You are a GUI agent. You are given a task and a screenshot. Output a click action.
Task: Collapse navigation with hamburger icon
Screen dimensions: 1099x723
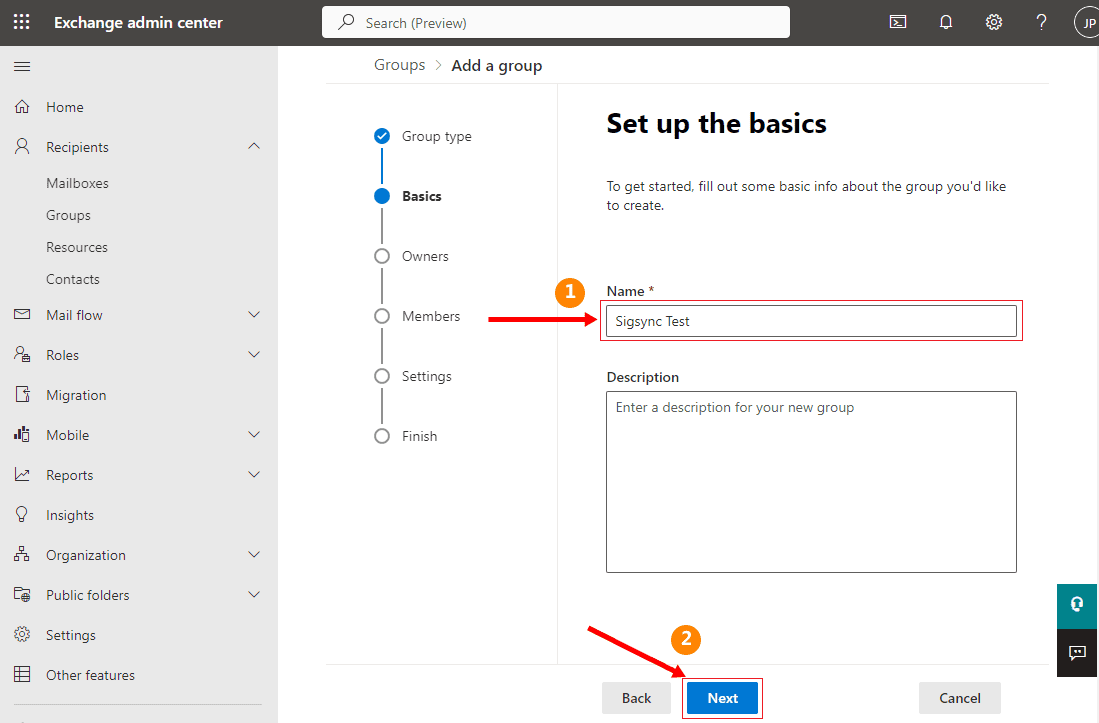(22, 67)
